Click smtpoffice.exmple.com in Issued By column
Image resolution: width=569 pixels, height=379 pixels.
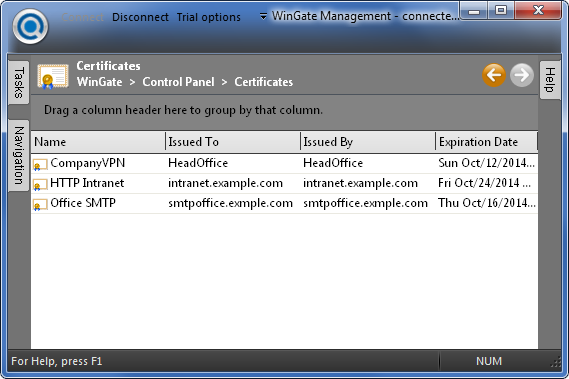365,203
